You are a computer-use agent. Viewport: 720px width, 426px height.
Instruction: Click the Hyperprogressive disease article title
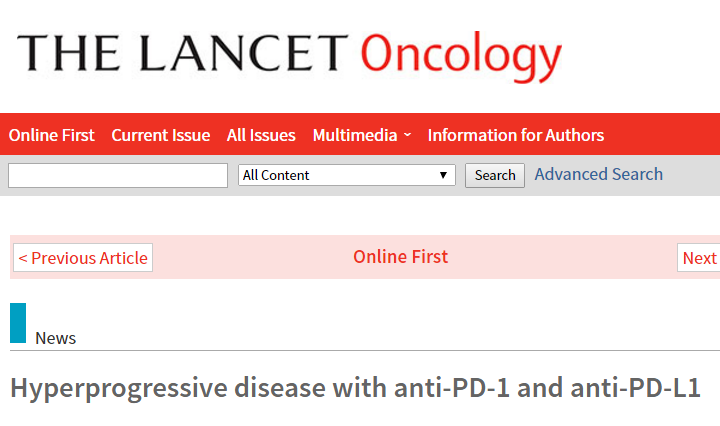point(355,388)
